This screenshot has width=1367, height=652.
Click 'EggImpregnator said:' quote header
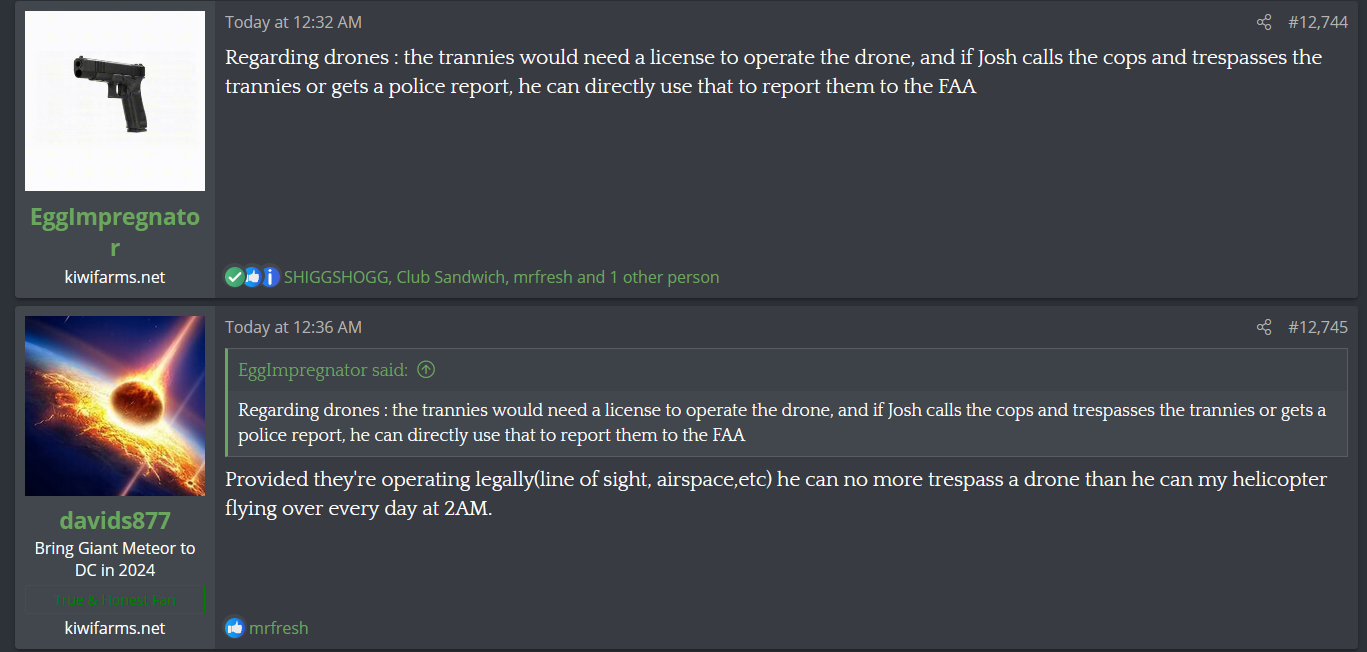click(323, 370)
